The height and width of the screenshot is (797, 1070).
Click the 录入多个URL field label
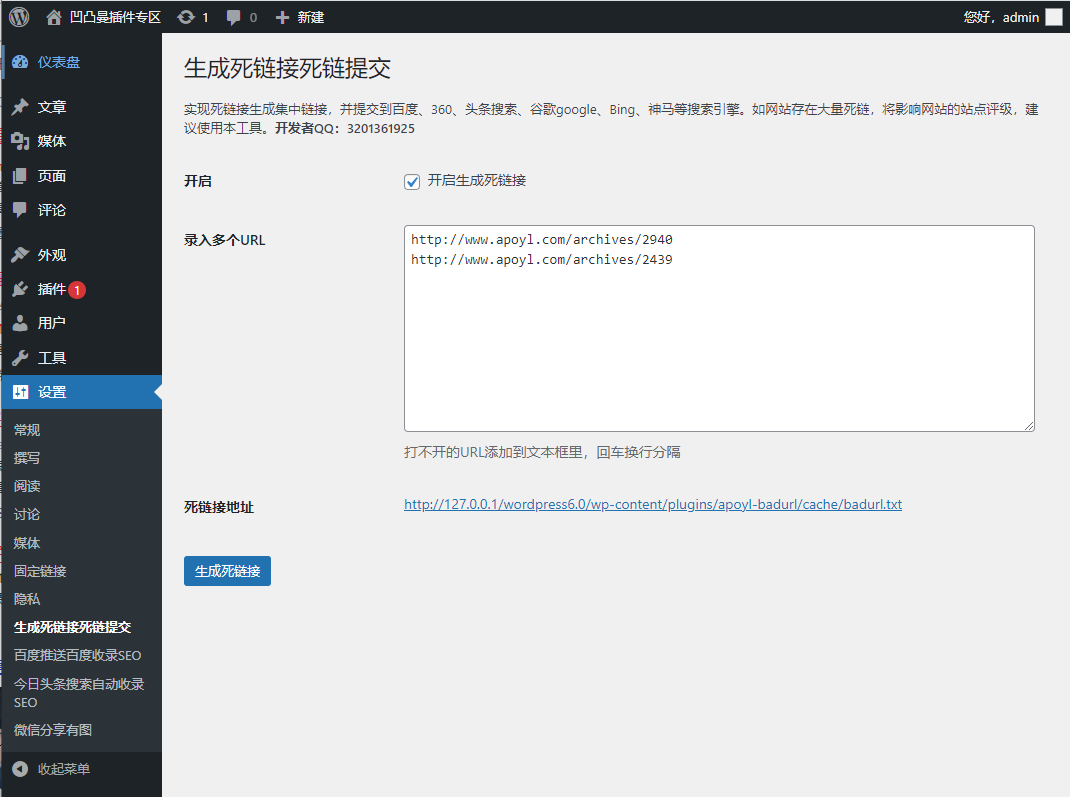pyautogui.click(x=225, y=240)
